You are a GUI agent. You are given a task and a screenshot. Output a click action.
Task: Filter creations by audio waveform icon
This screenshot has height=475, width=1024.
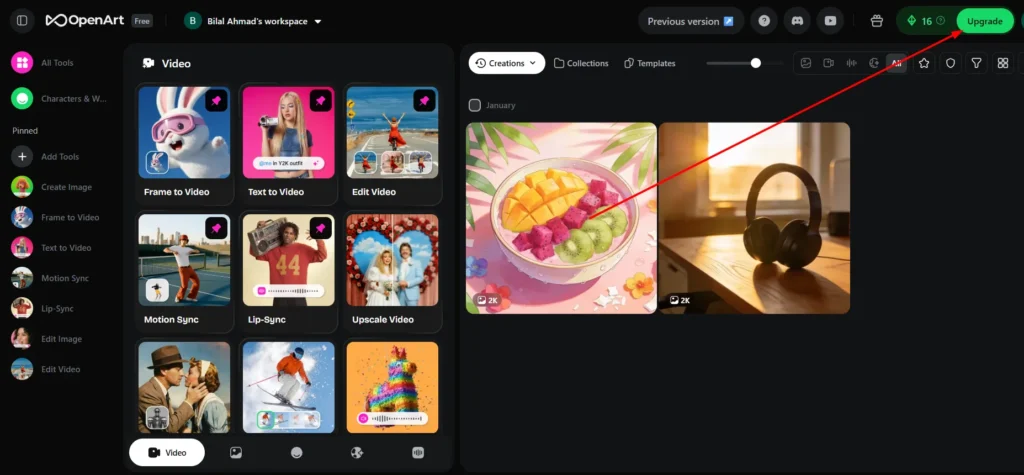pos(852,63)
